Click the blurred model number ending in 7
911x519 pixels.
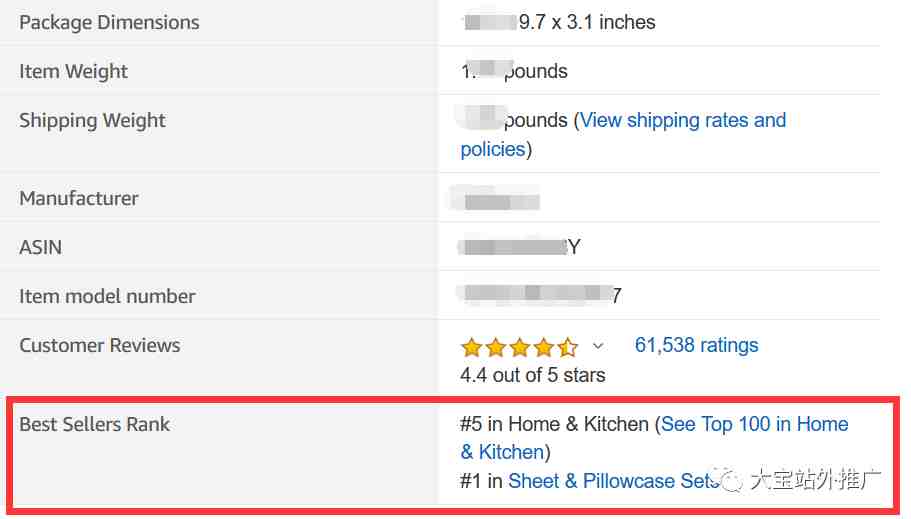click(x=540, y=295)
